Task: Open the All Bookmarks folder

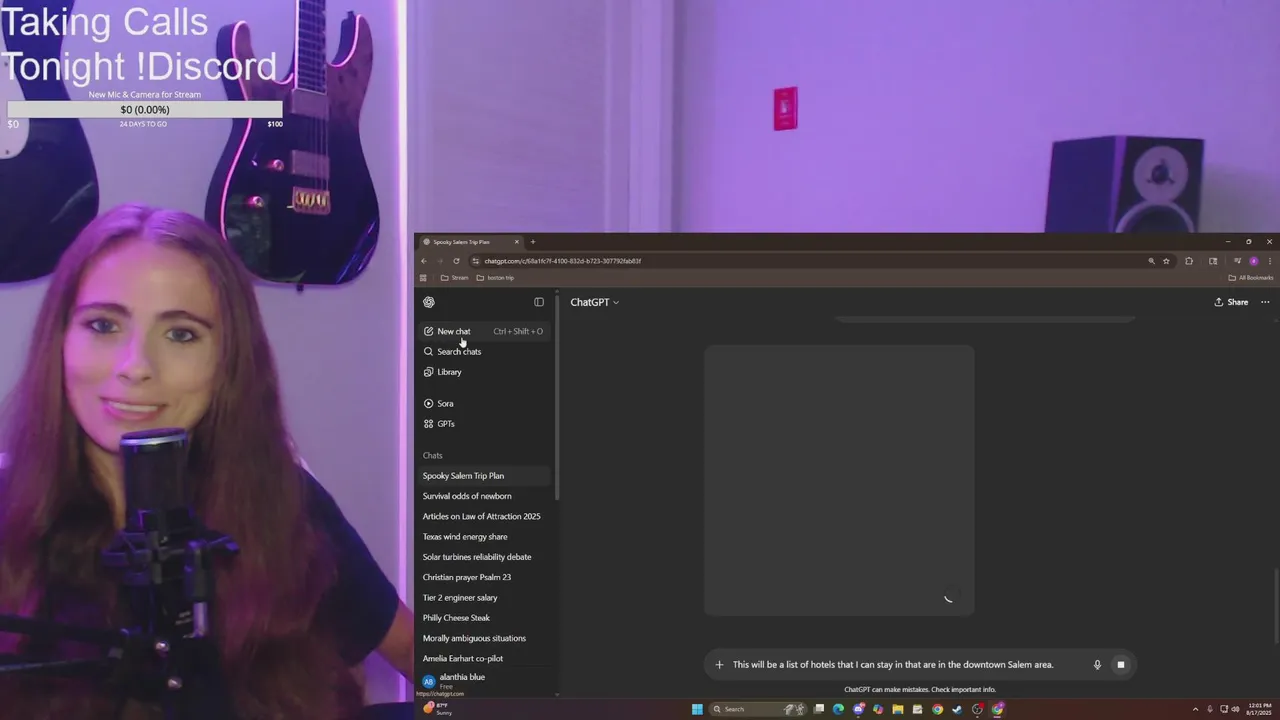Action: (1251, 278)
